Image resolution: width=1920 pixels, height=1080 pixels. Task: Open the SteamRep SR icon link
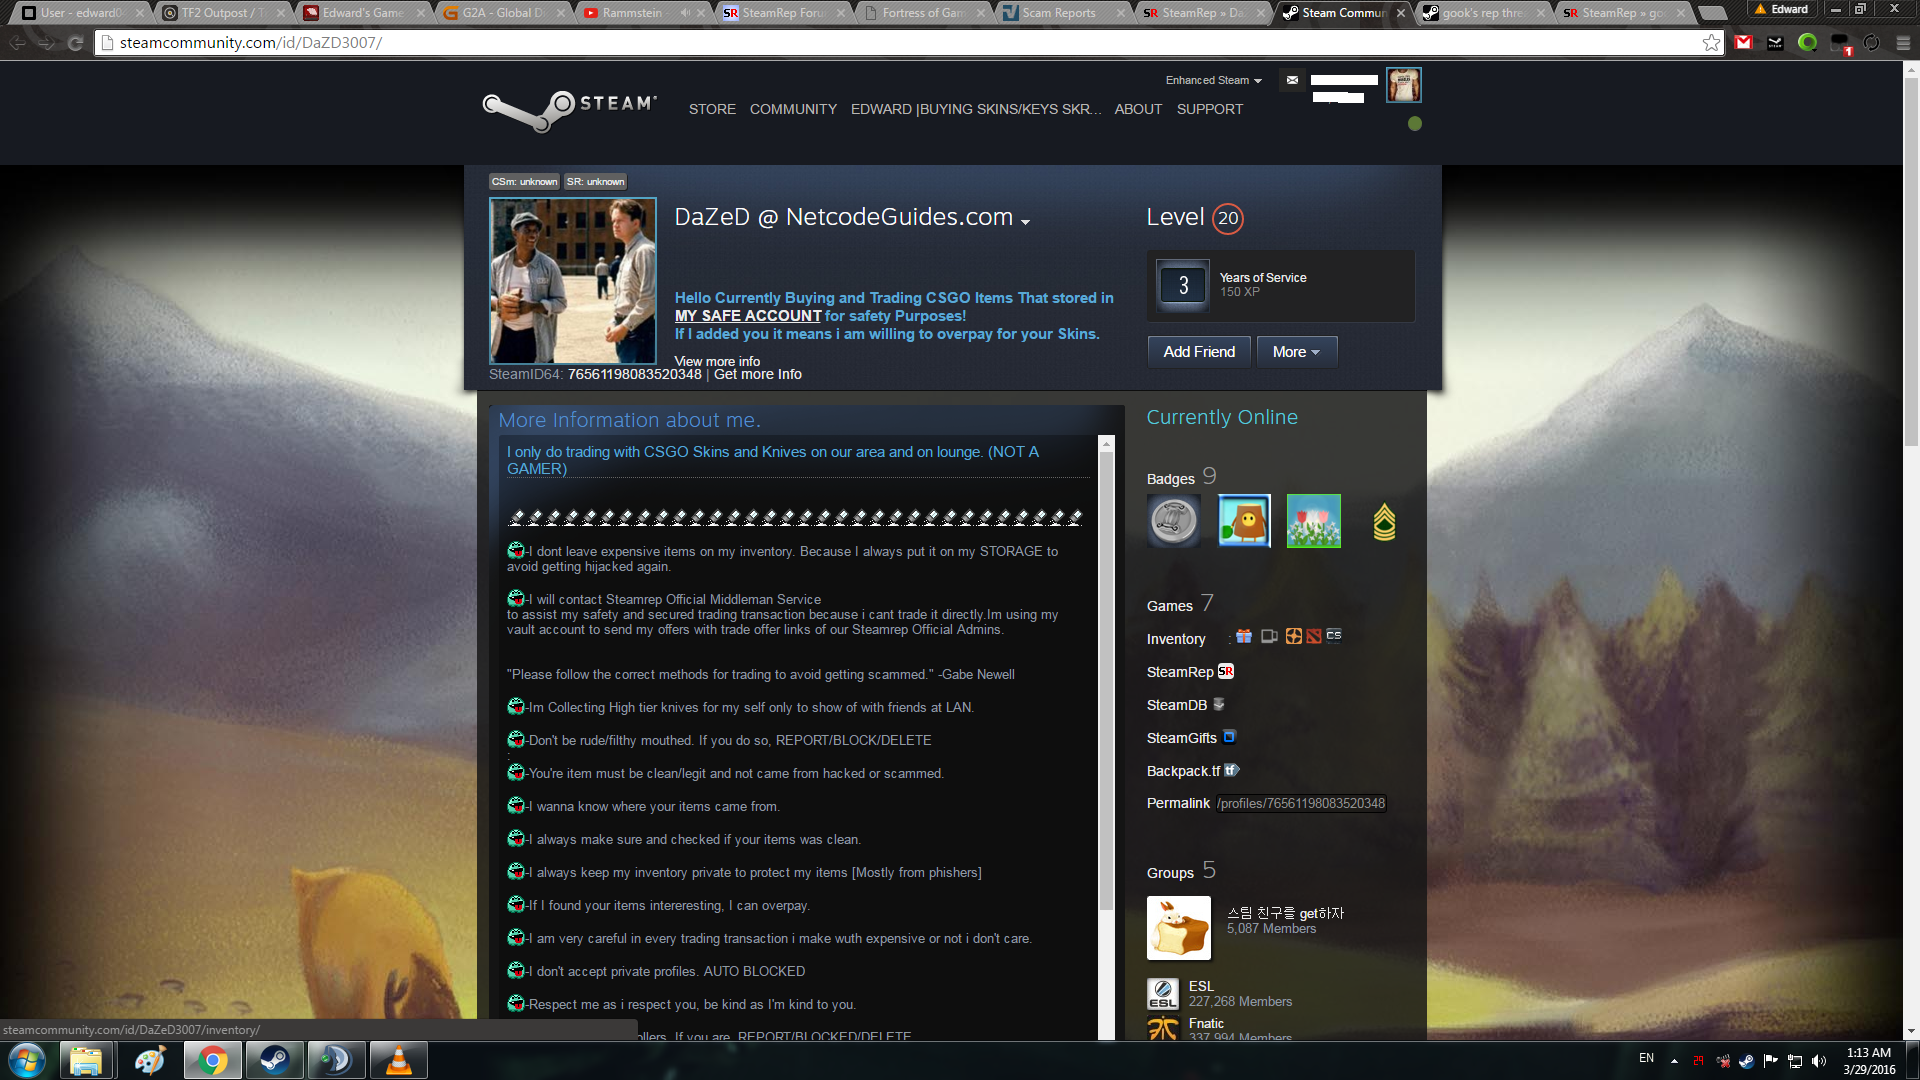(x=1226, y=672)
